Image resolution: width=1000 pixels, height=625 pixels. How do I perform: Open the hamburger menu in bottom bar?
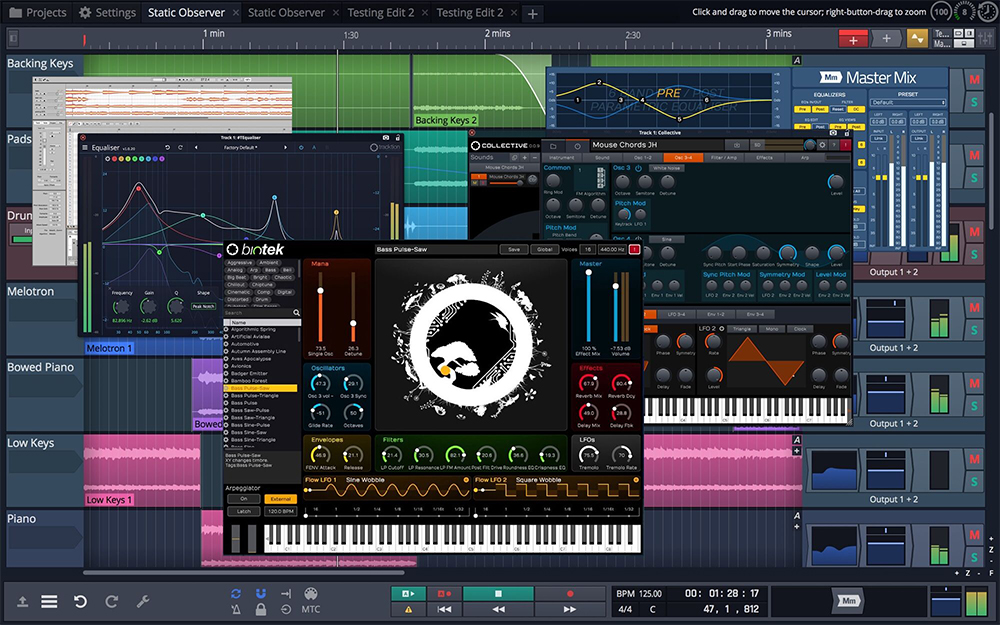(49, 601)
